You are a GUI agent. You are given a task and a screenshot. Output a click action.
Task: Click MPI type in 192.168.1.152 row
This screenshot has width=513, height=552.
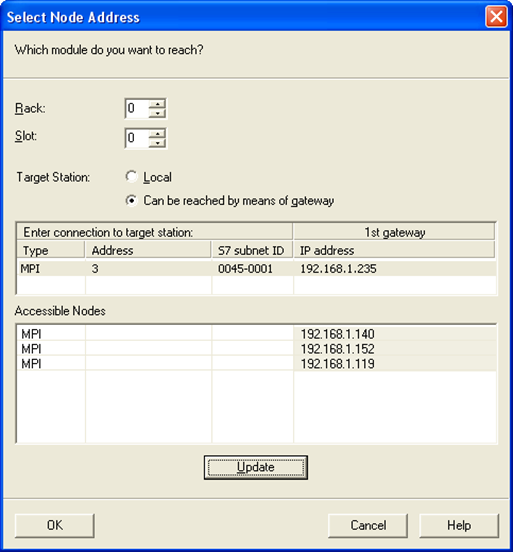51,349
